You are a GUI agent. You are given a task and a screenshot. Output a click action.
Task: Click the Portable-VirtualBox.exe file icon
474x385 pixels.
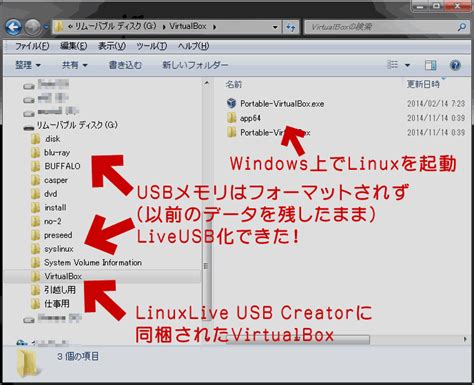point(231,104)
